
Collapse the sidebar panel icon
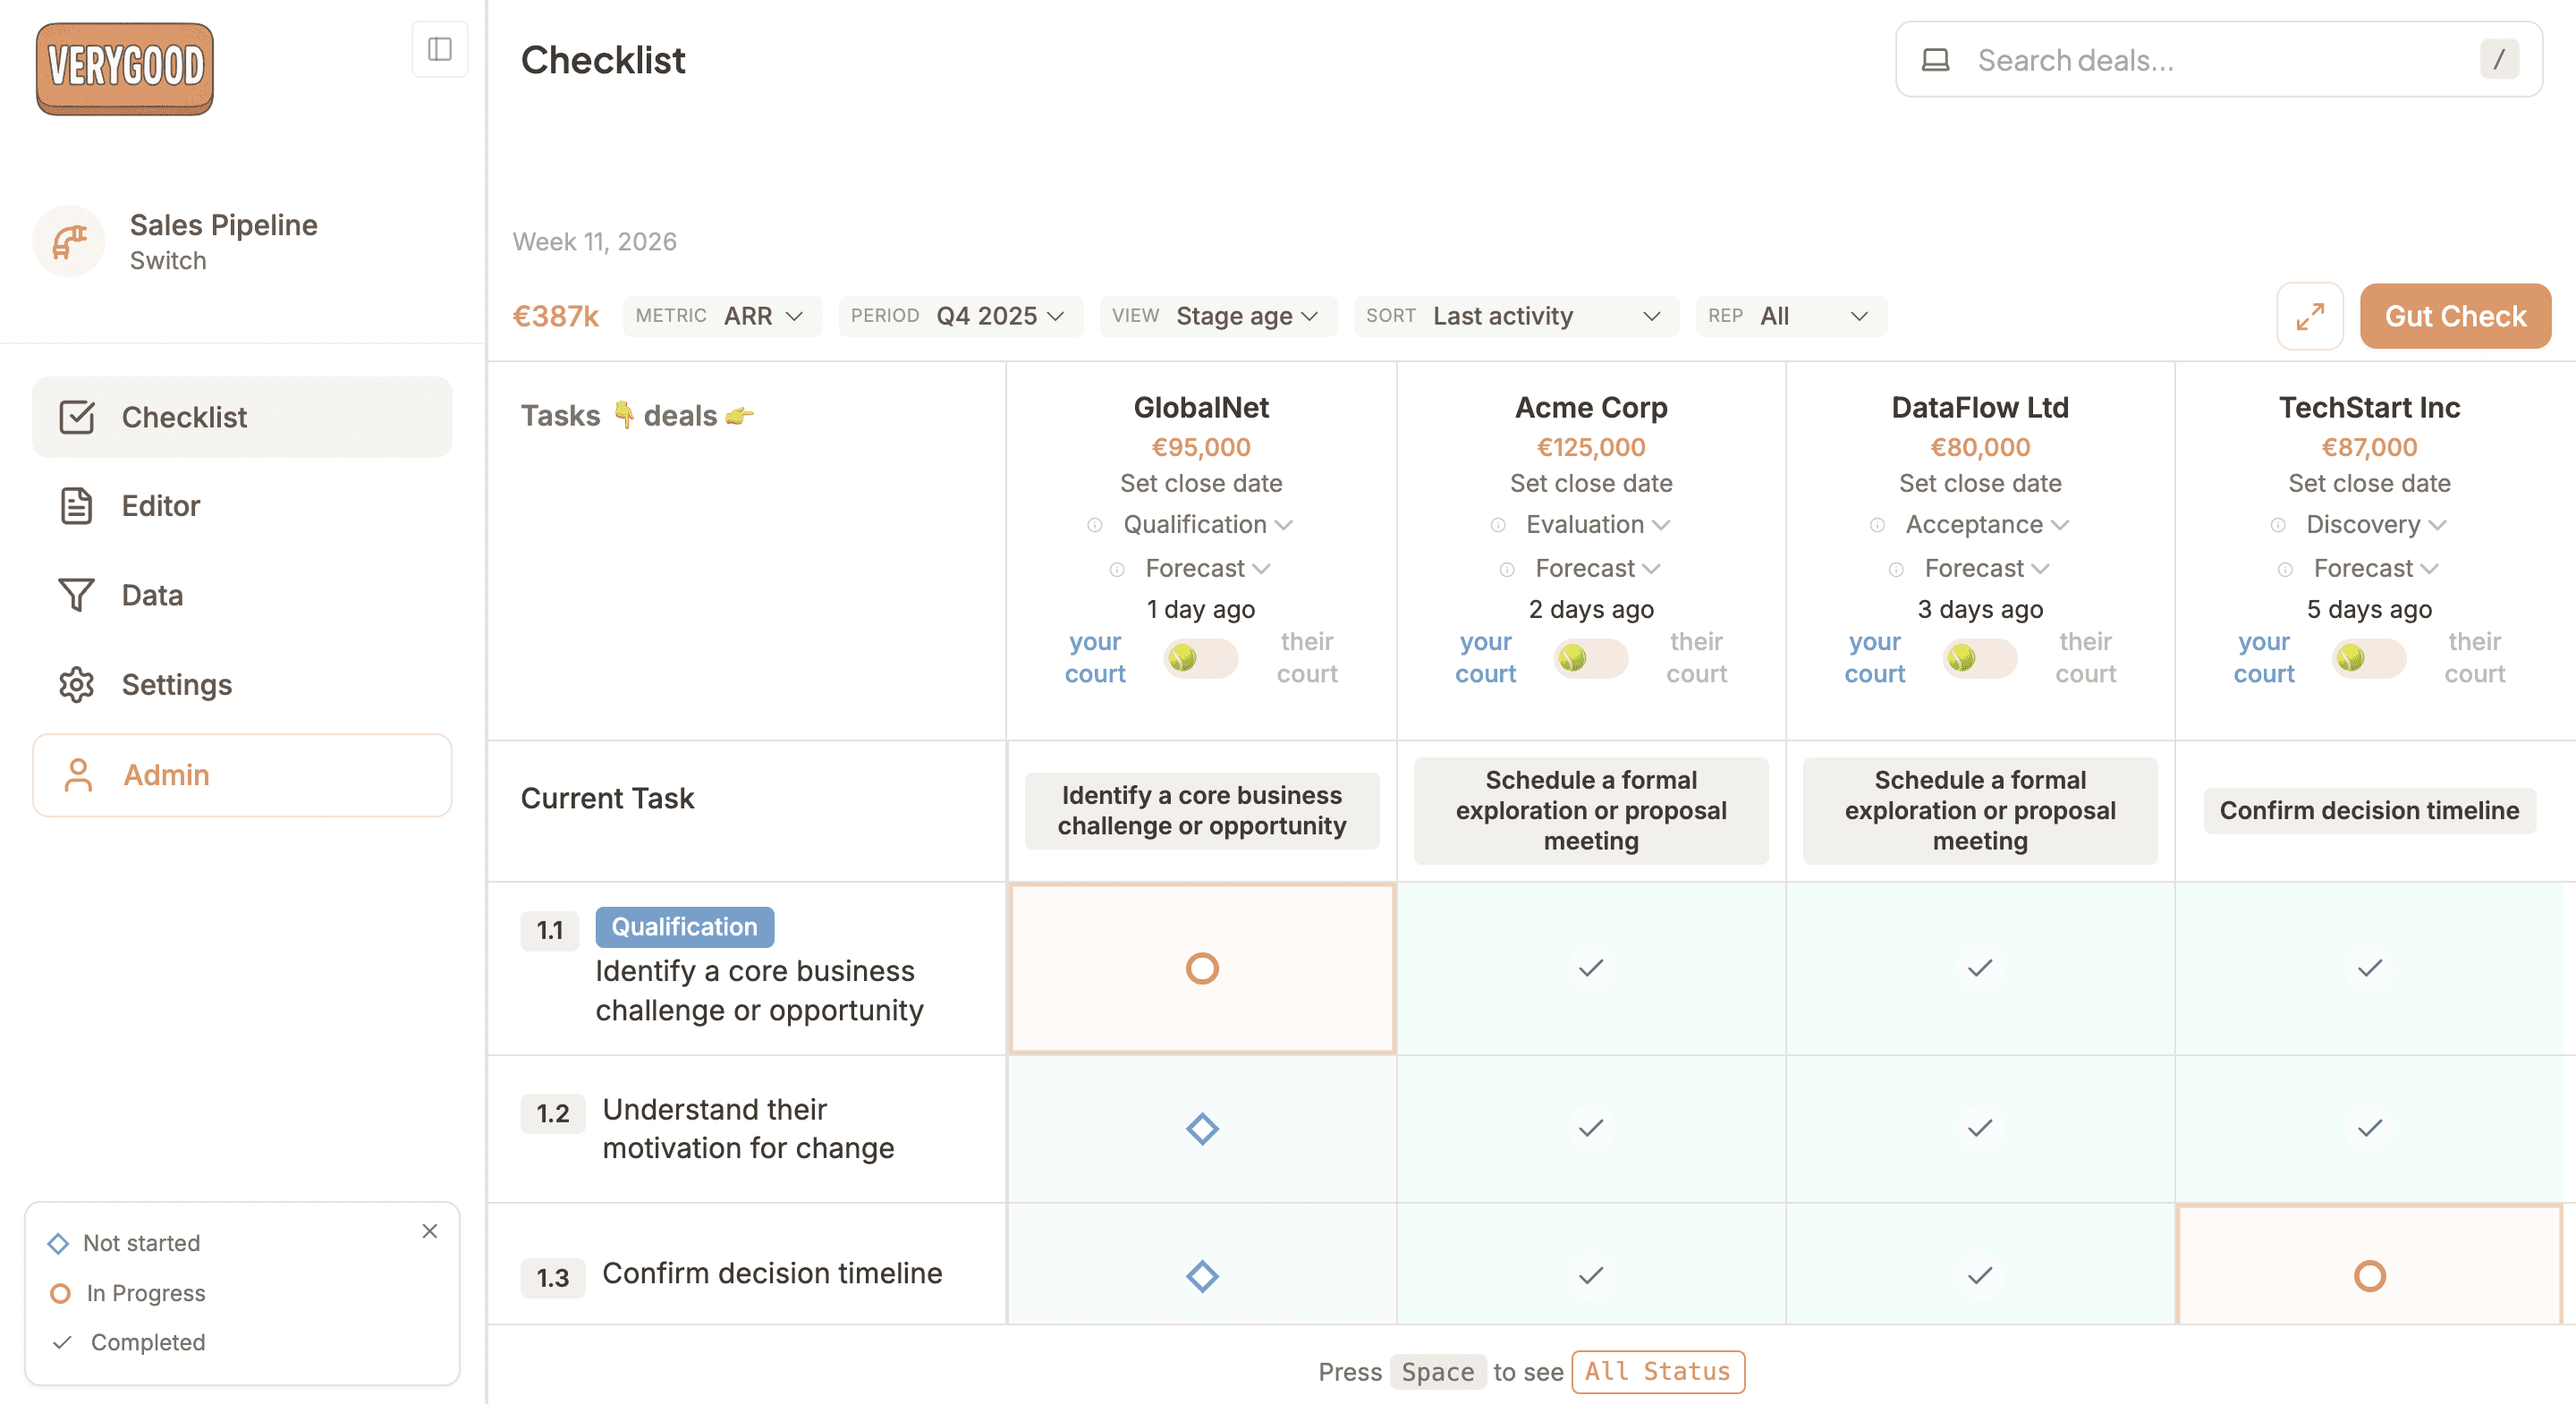439,49
